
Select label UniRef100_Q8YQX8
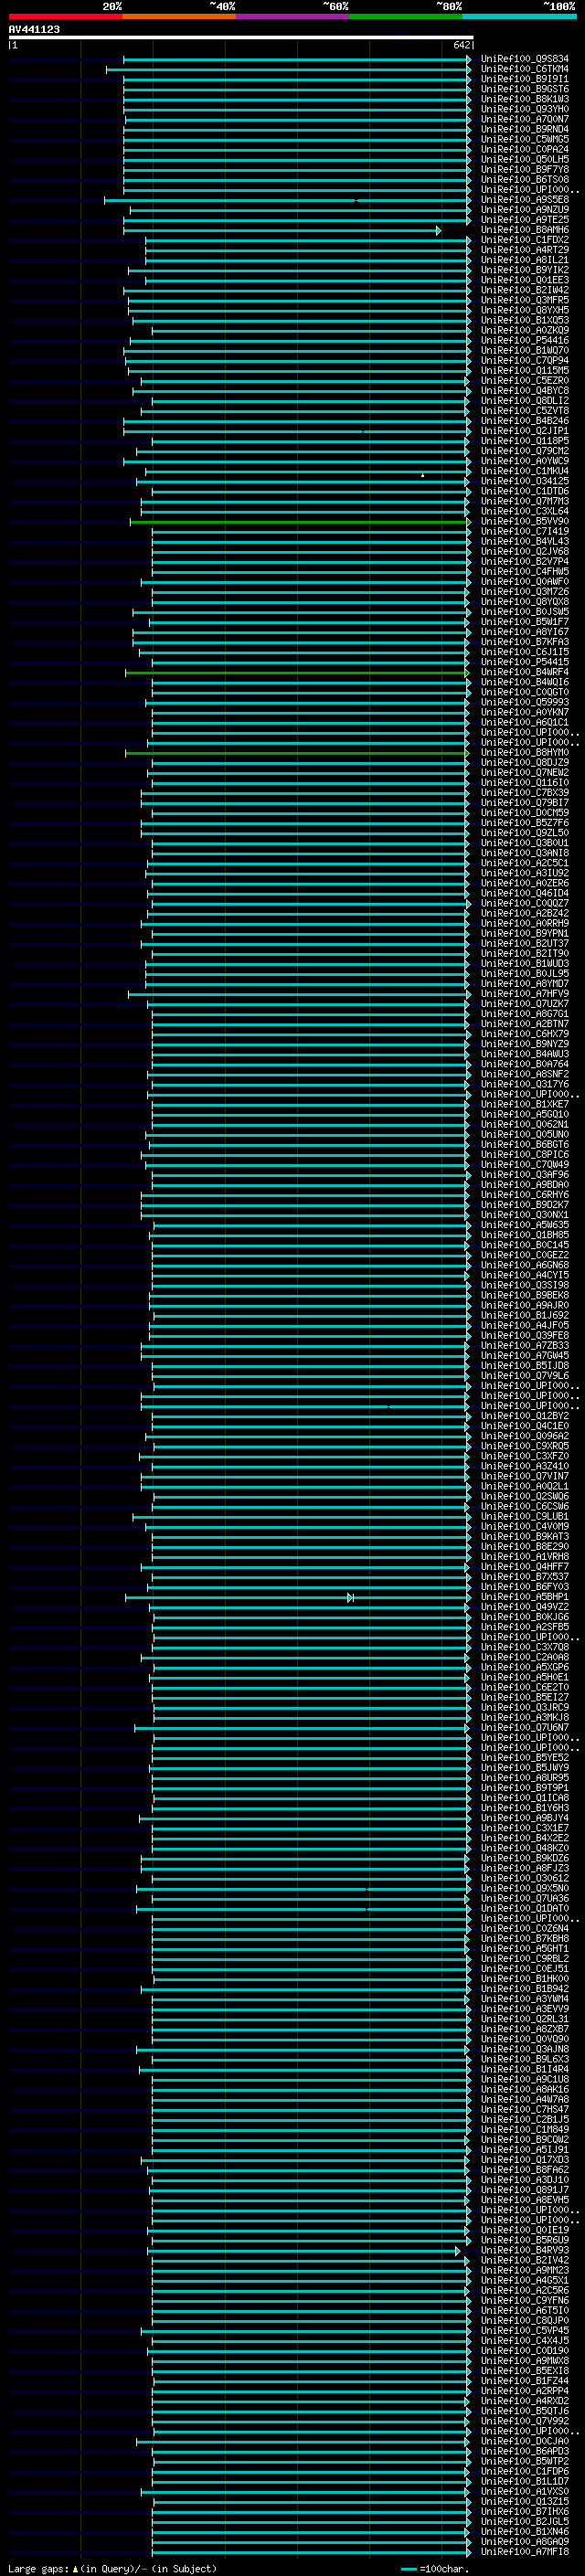tap(525, 602)
